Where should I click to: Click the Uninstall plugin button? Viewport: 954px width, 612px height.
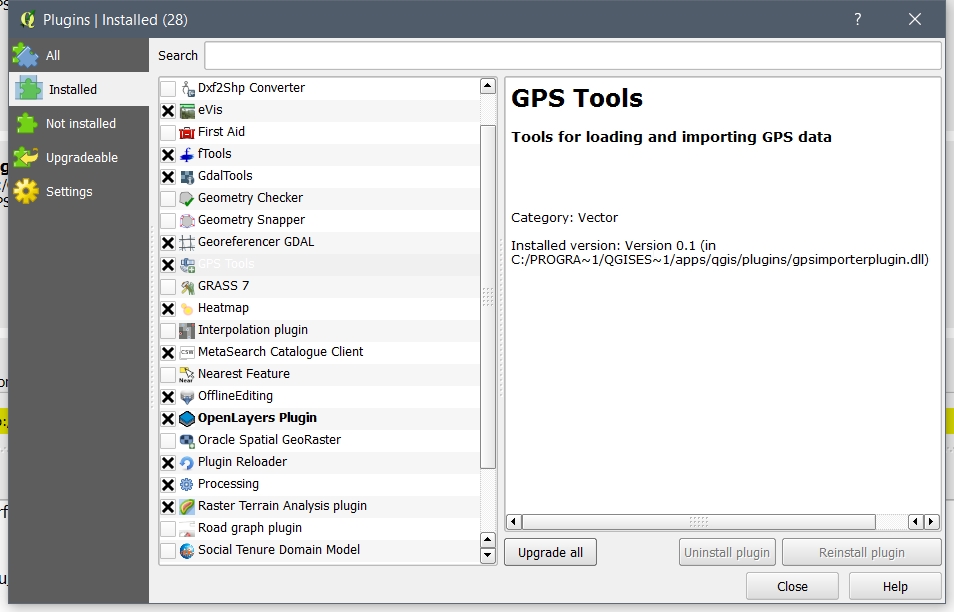pyautogui.click(x=727, y=552)
